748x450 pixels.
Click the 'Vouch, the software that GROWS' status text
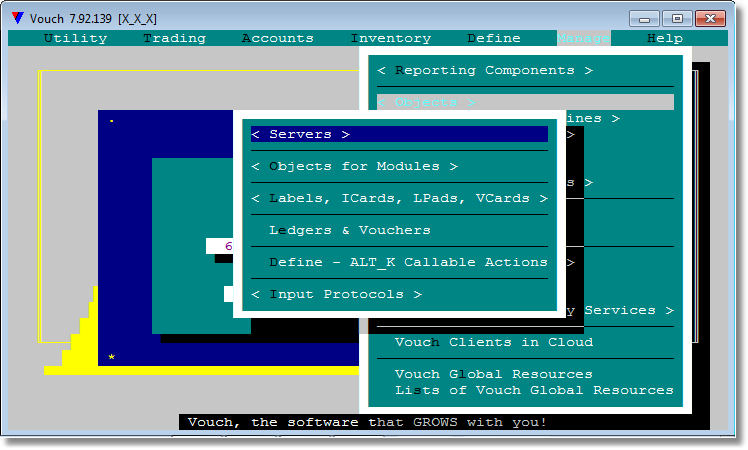pos(367,422)
